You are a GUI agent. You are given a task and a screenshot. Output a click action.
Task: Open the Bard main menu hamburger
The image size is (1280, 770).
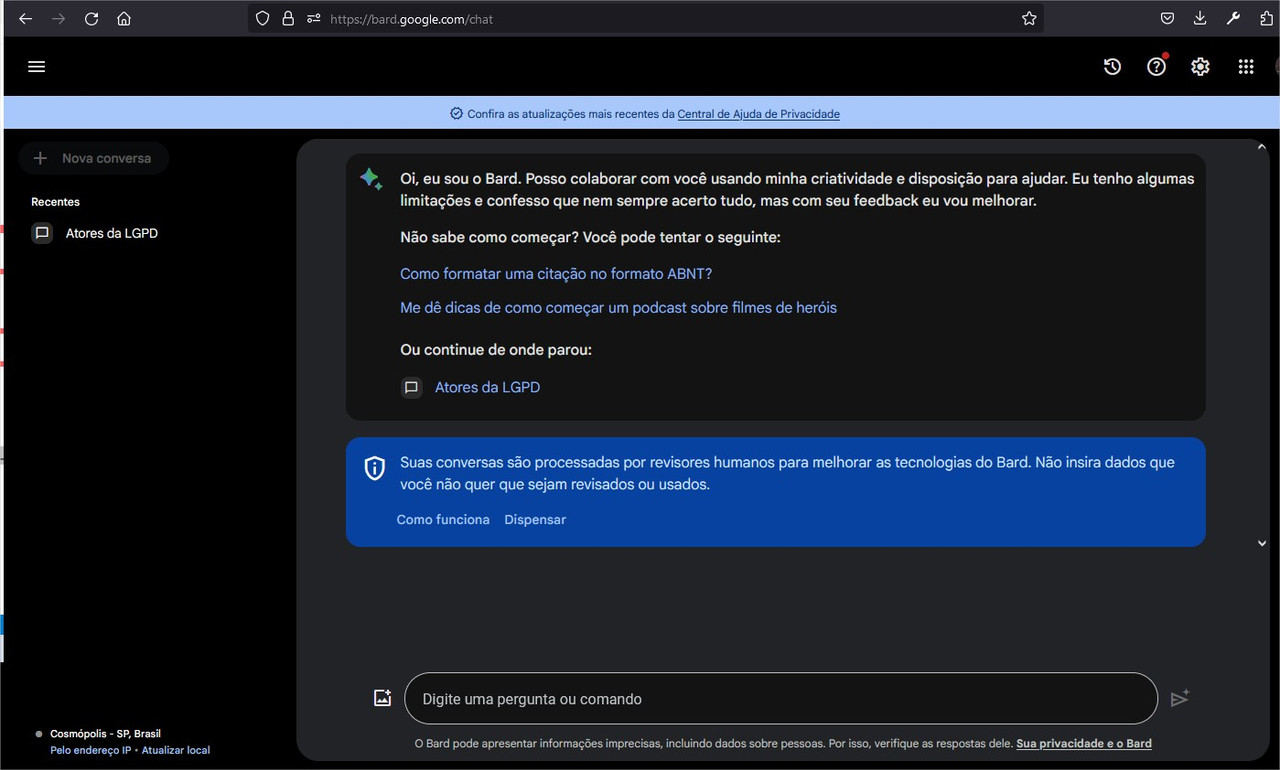pyautogui.click(x=37, y=66)
